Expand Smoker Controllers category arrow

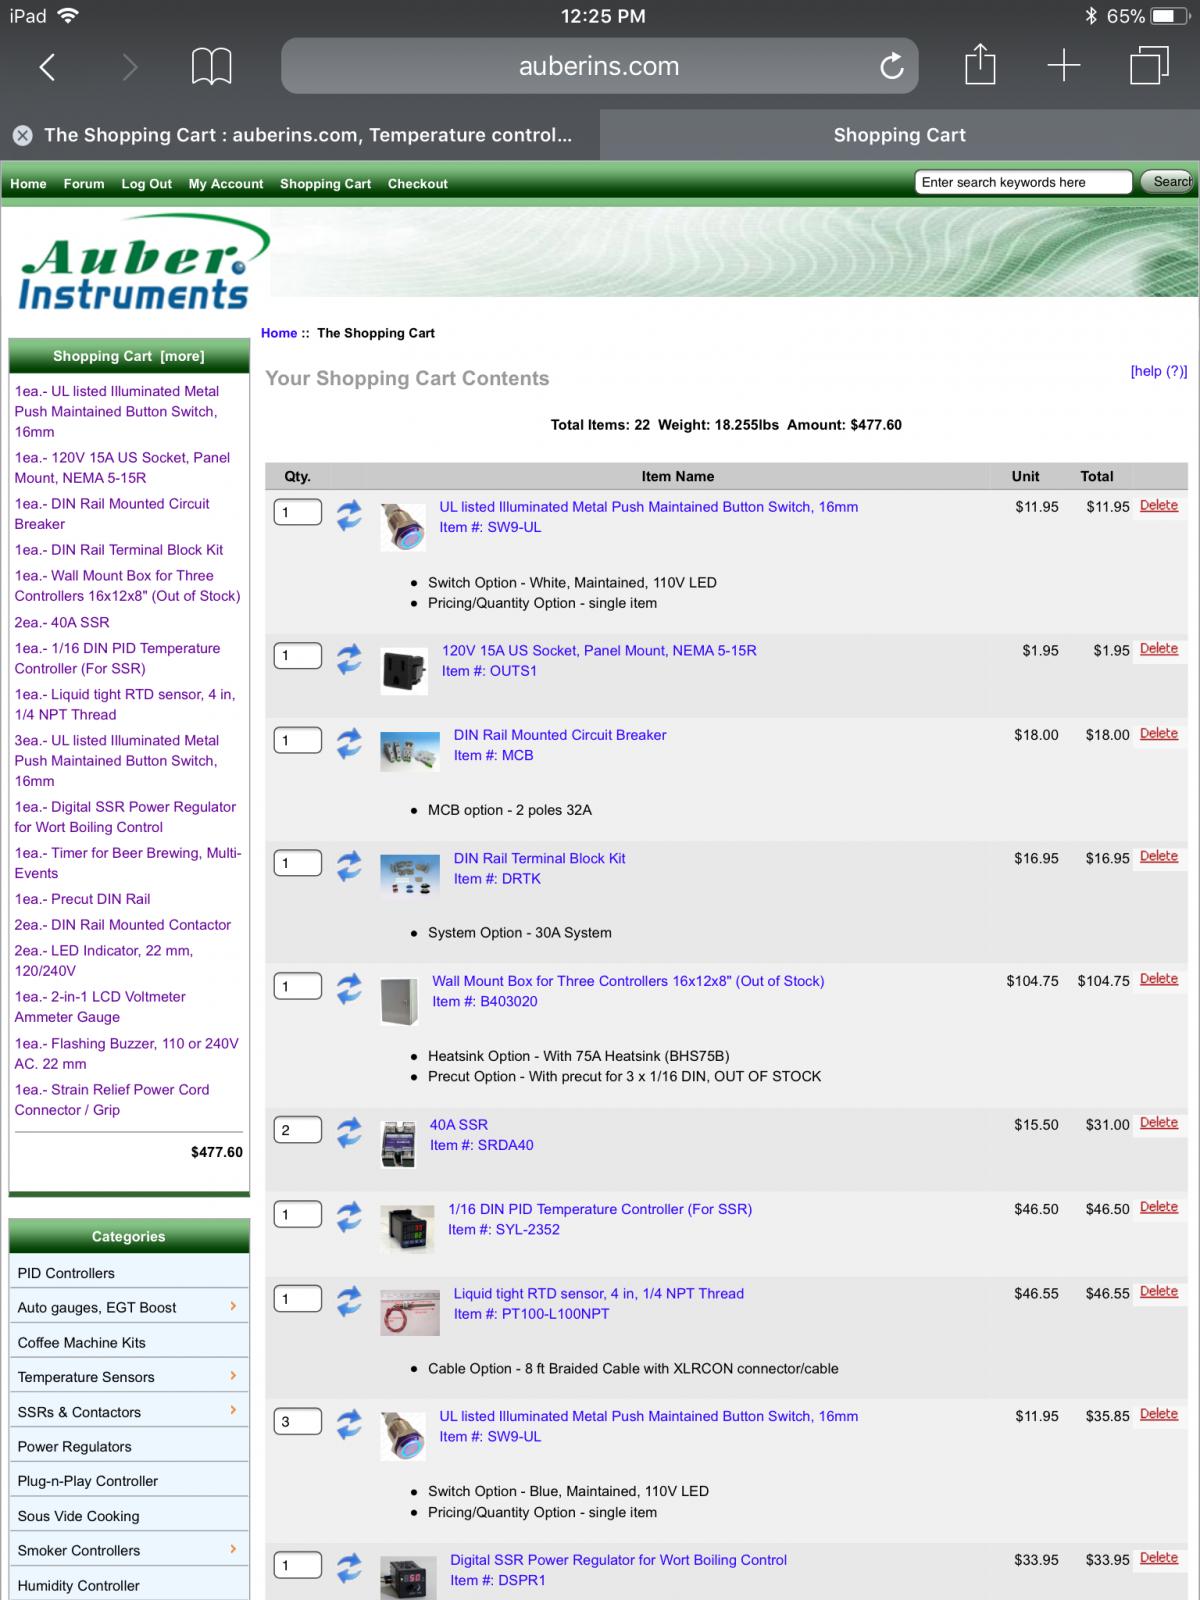click(x=233, y=1549)
